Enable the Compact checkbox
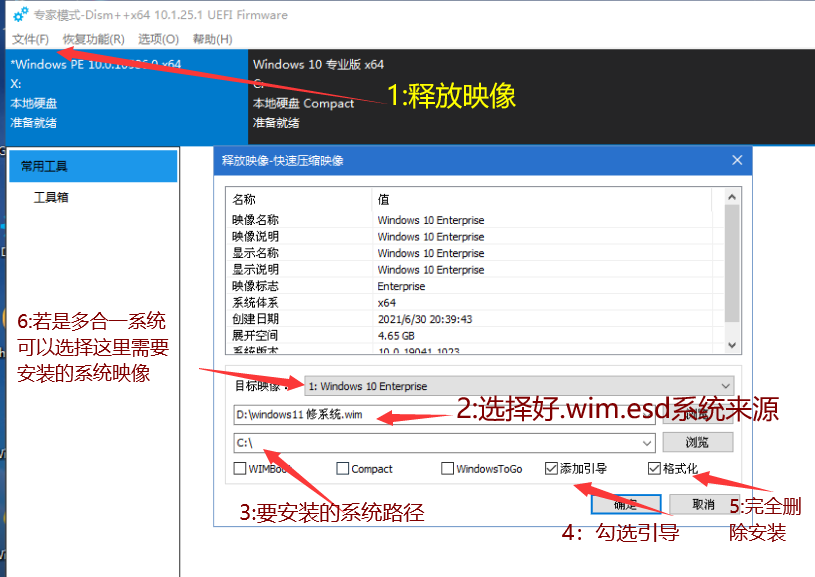Screen dimensions: 815x577 (x=343, y=468)
